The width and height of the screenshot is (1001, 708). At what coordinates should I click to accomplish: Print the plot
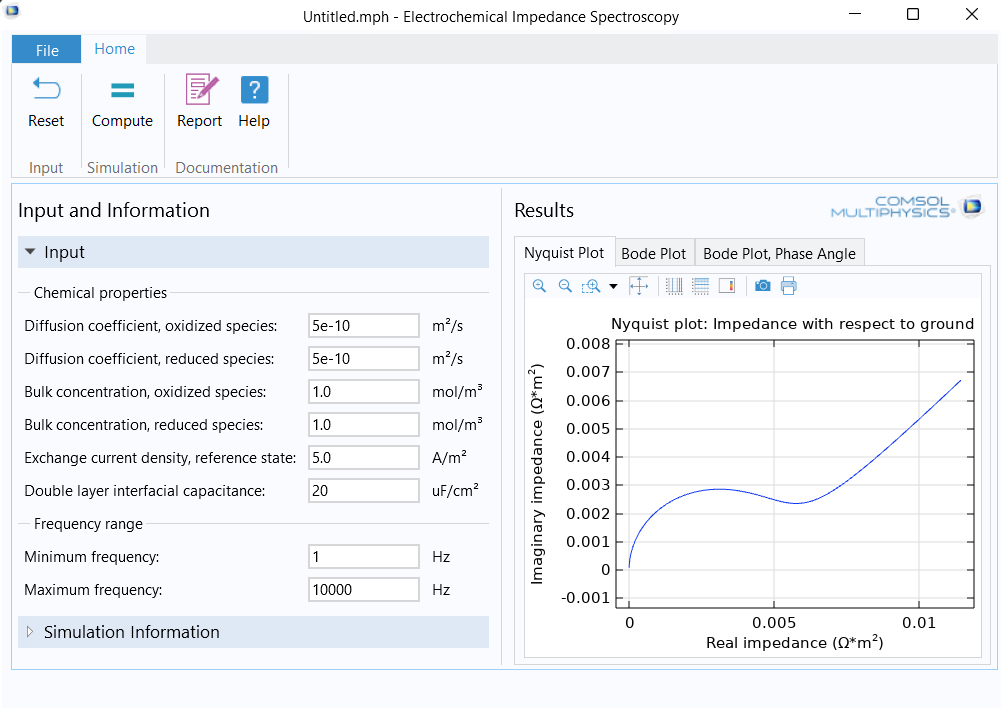click(x=789, y=286)
